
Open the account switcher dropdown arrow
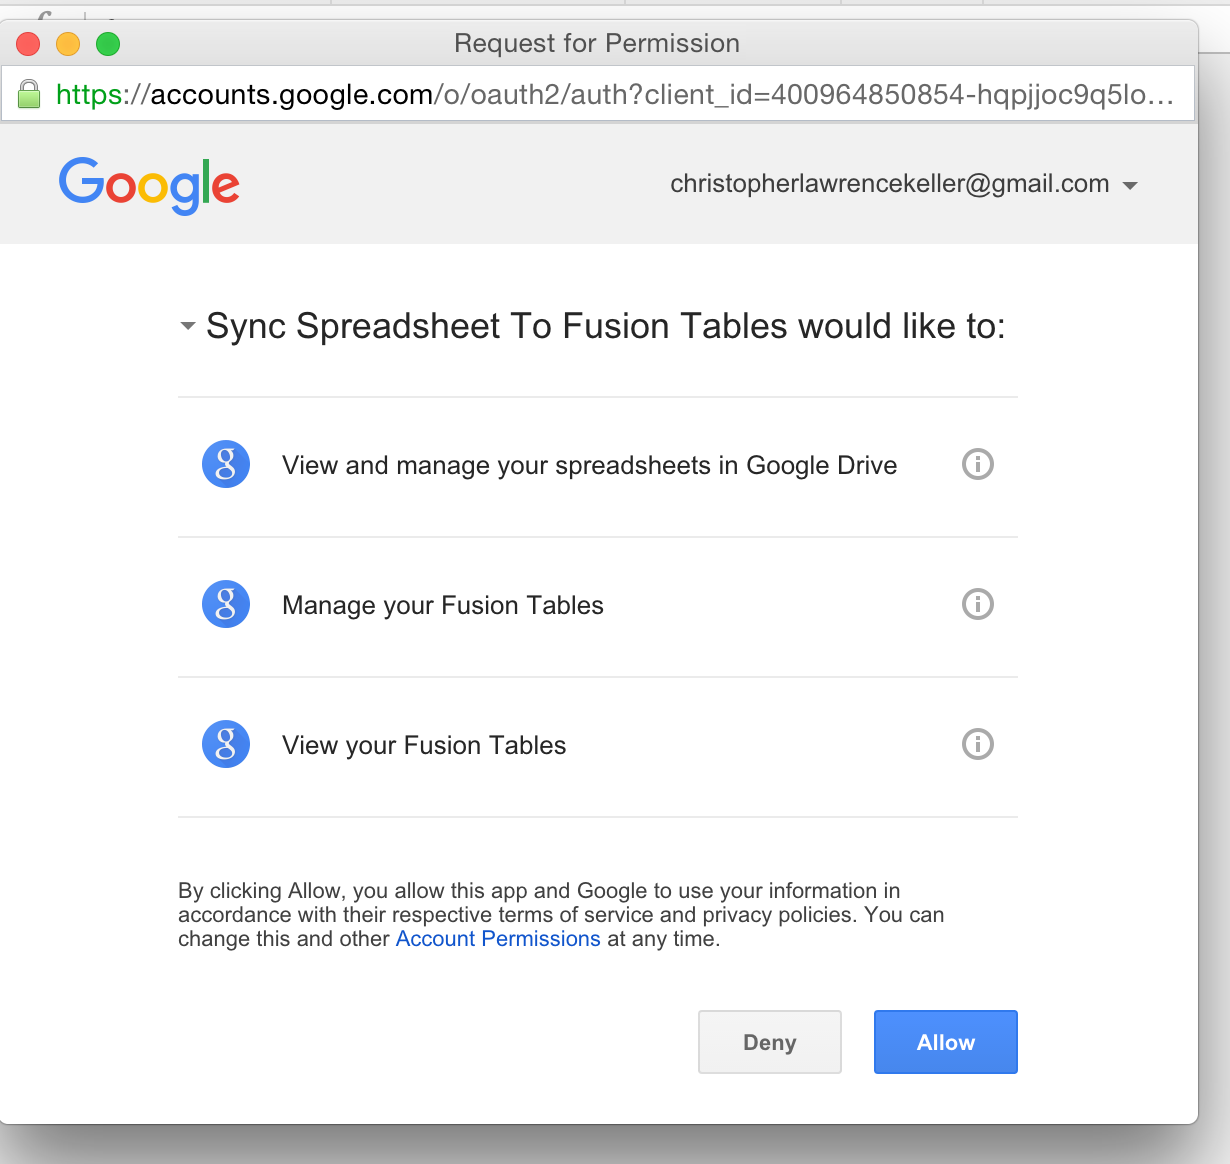[x=1131, y=186]
